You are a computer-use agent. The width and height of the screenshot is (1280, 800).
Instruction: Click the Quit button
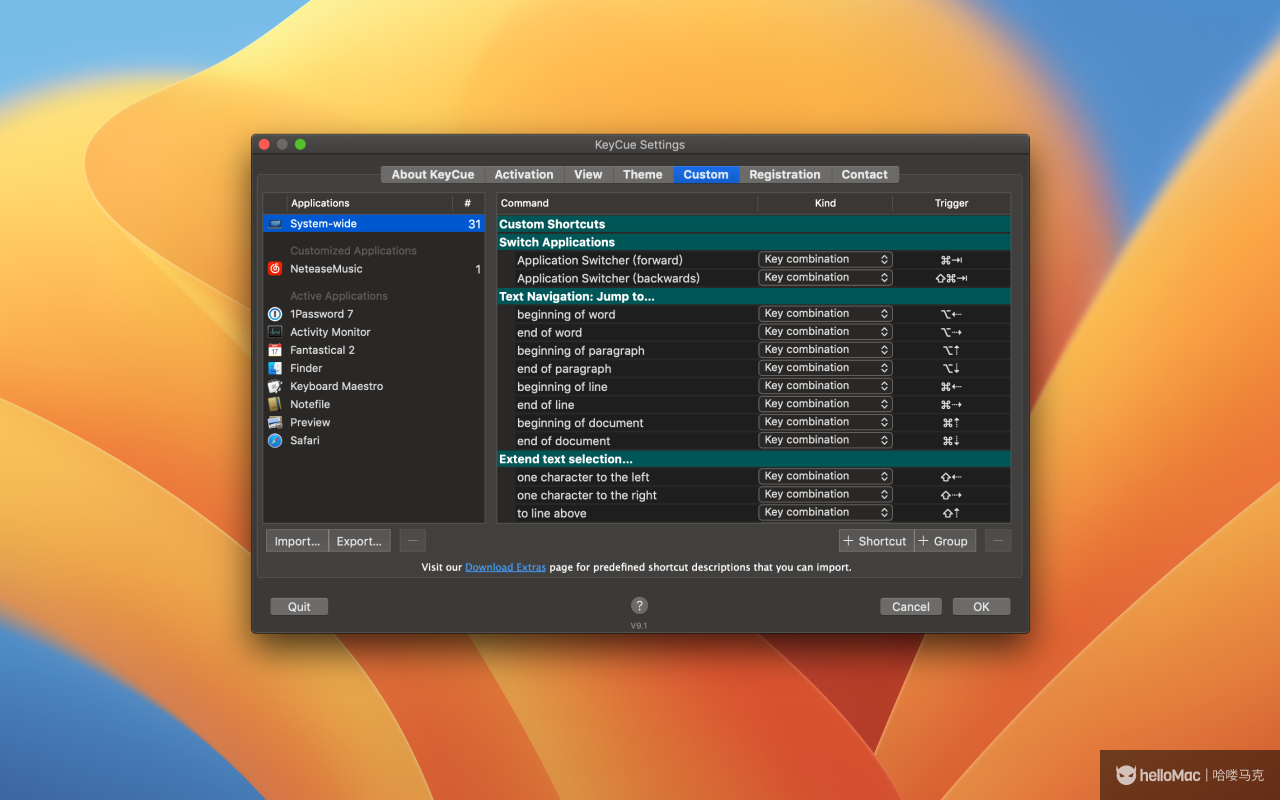(299, 606)
